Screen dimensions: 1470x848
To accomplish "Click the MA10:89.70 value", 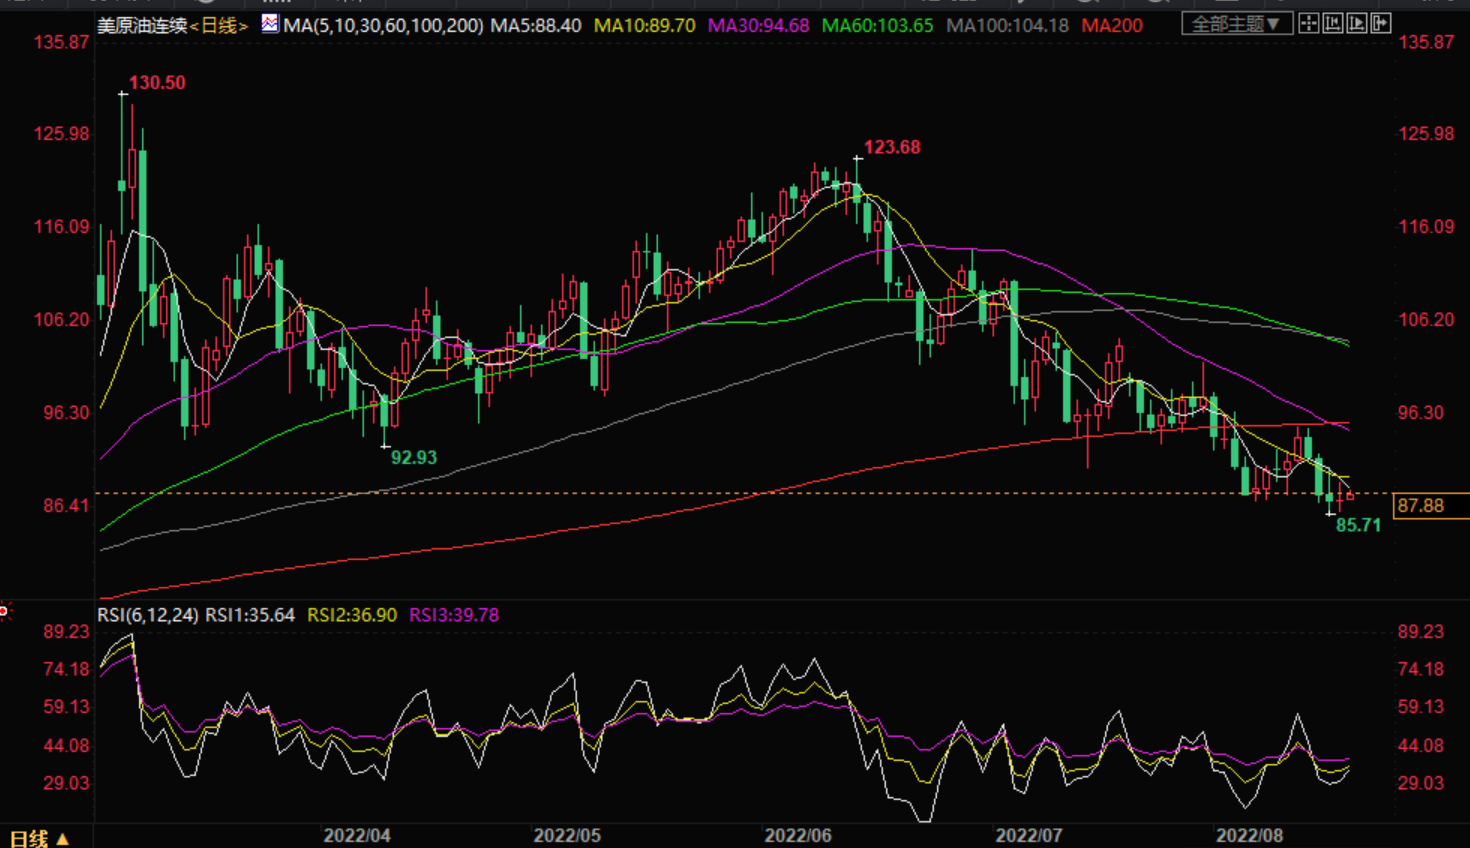I will click(645, 25).
